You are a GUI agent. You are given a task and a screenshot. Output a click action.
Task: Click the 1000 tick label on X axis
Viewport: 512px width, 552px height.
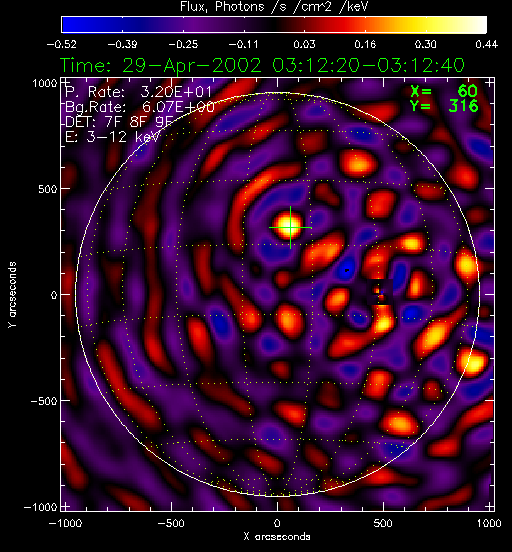(489, 523)
